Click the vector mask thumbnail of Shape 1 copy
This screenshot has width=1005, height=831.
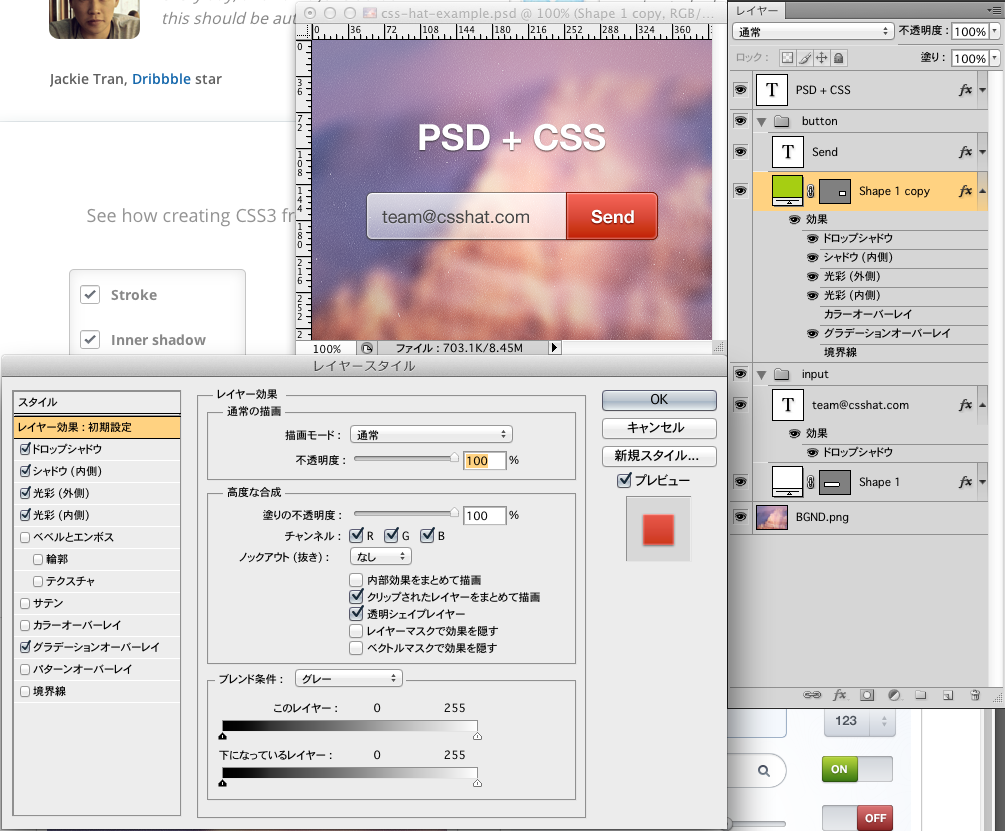coord(835,192)
